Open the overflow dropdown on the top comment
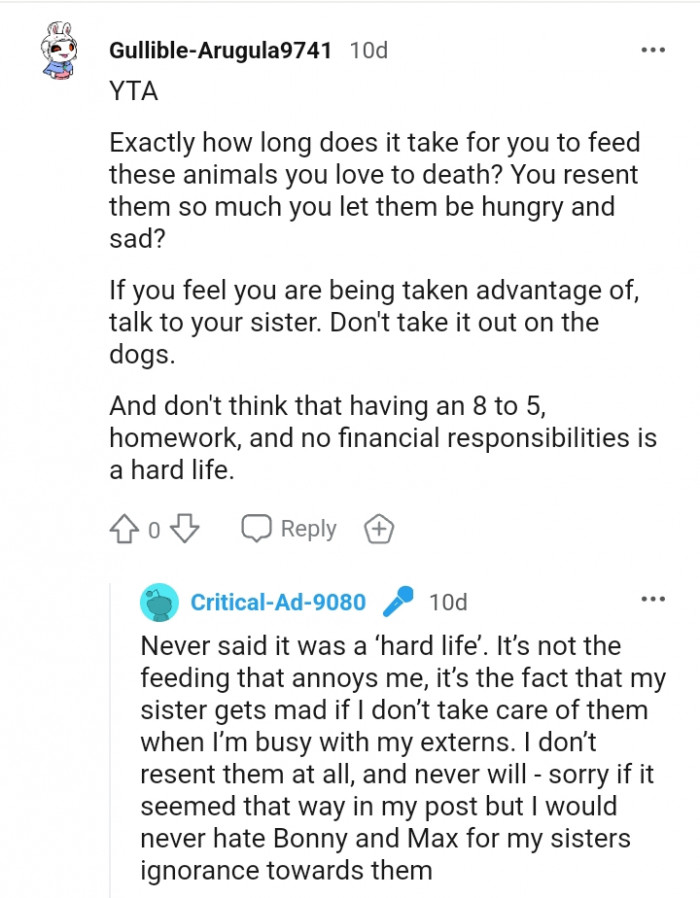The image size is (700, 898). coord(655,48)
